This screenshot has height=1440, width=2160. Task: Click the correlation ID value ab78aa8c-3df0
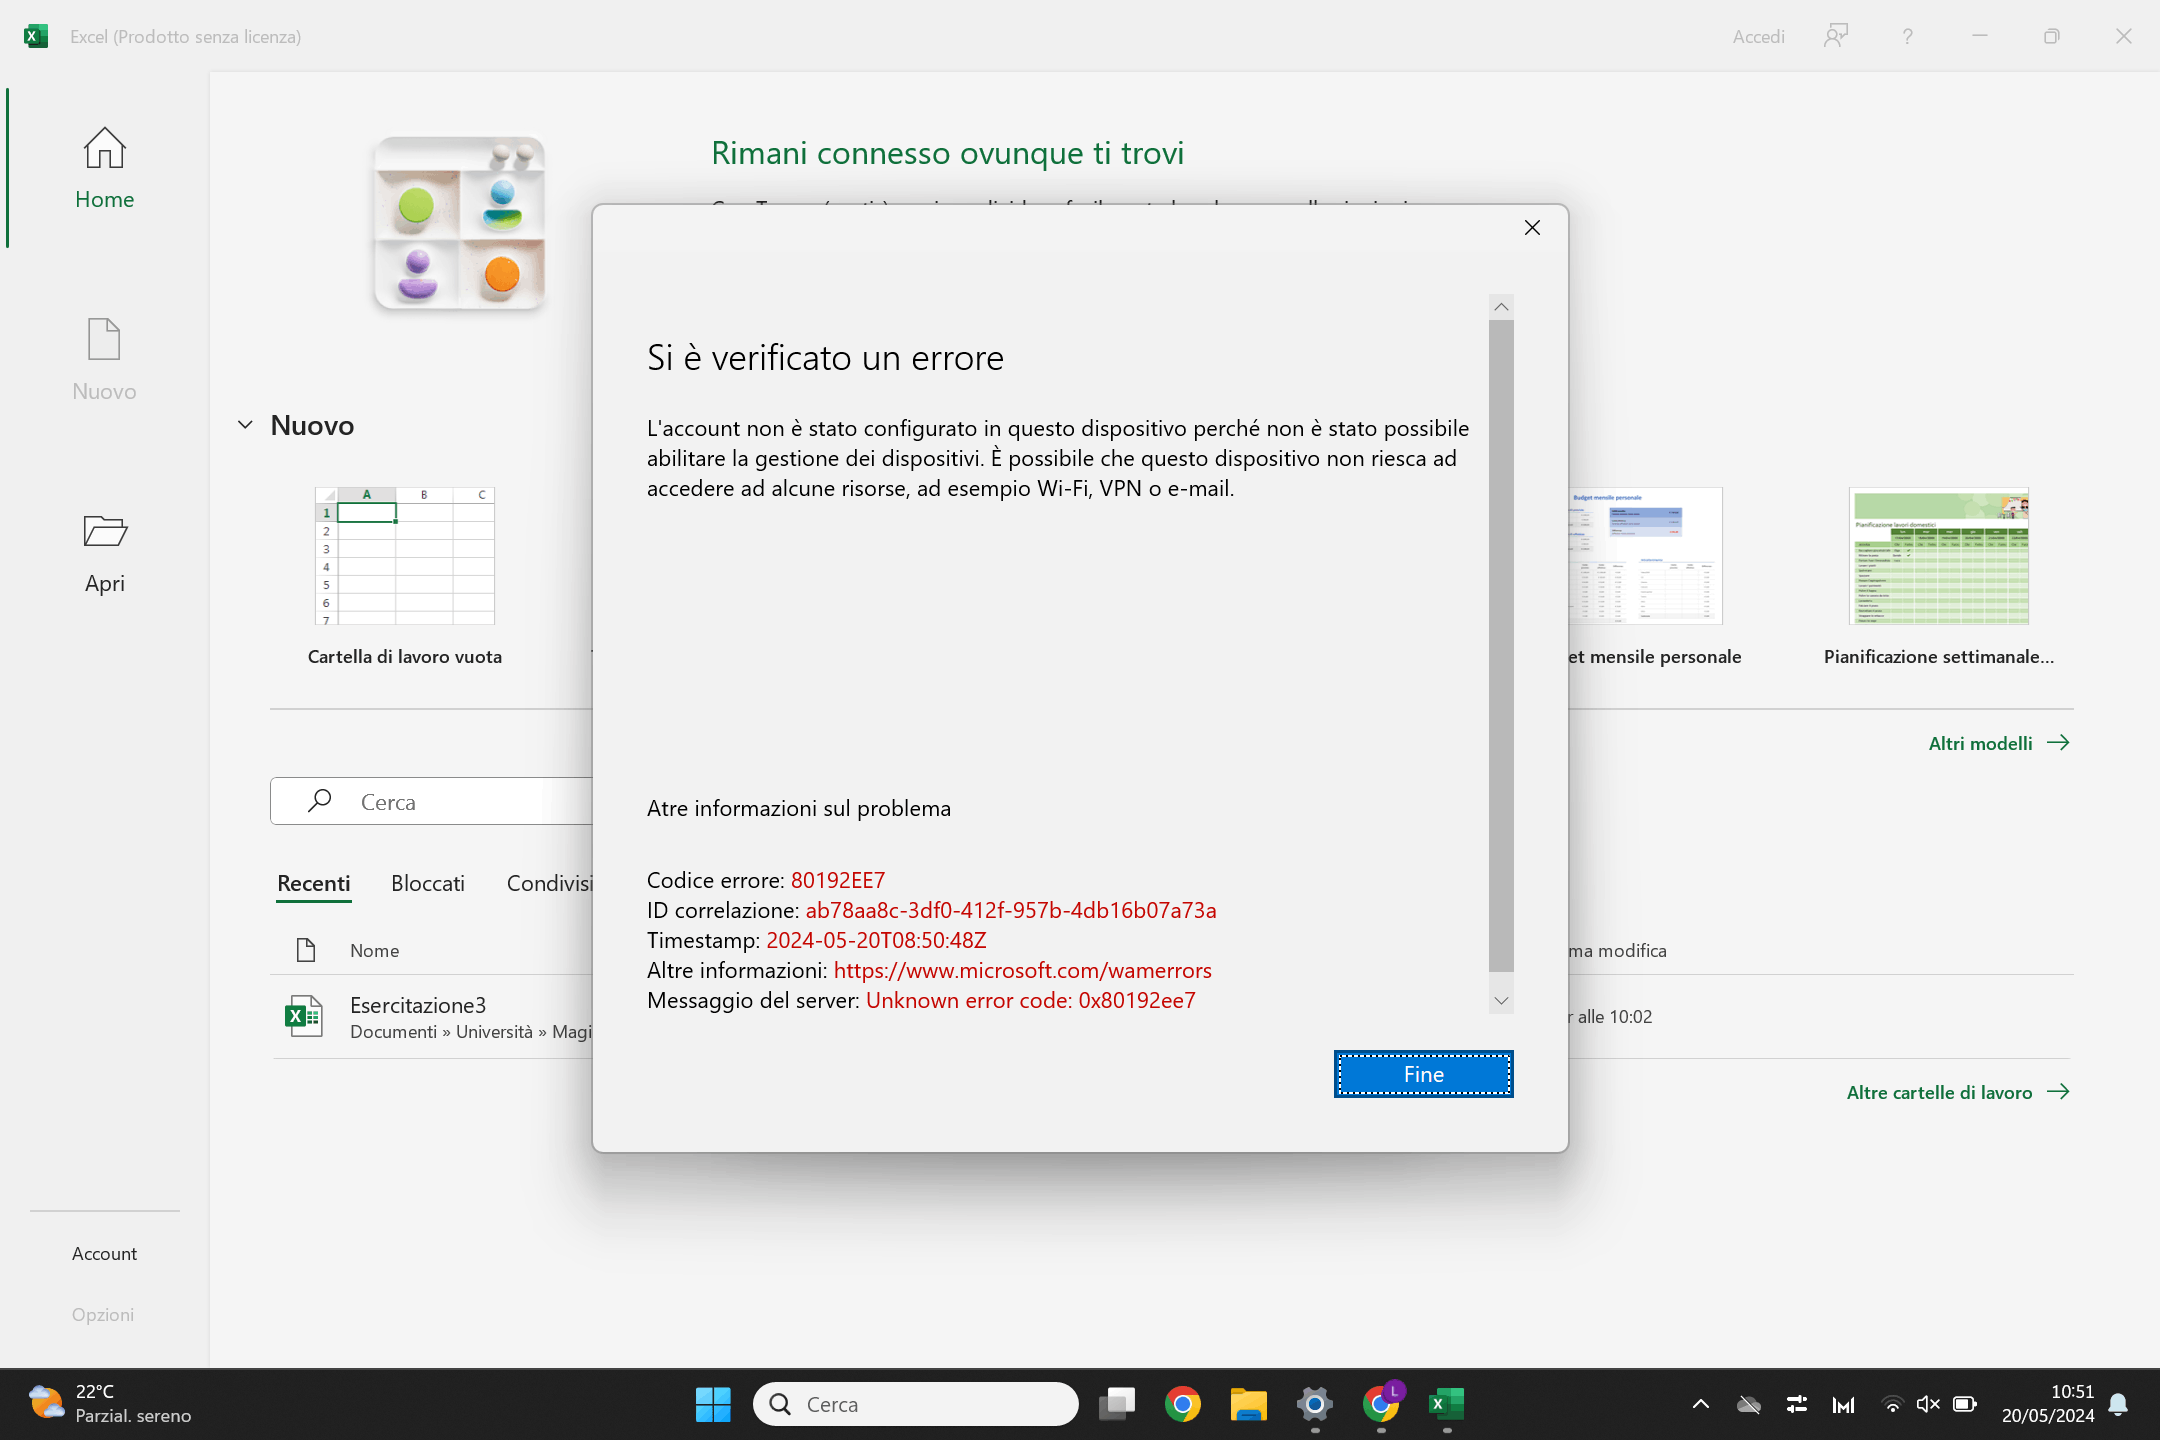coord(1011,910)
